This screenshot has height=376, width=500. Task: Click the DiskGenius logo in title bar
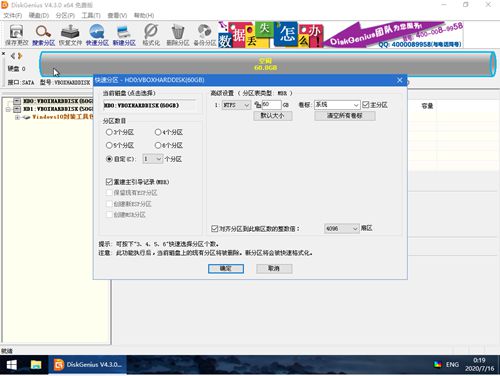click(x=5, y=5)
